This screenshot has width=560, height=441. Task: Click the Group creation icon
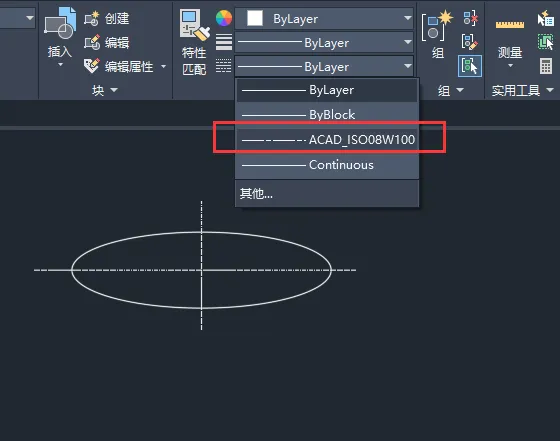[437, 26]
